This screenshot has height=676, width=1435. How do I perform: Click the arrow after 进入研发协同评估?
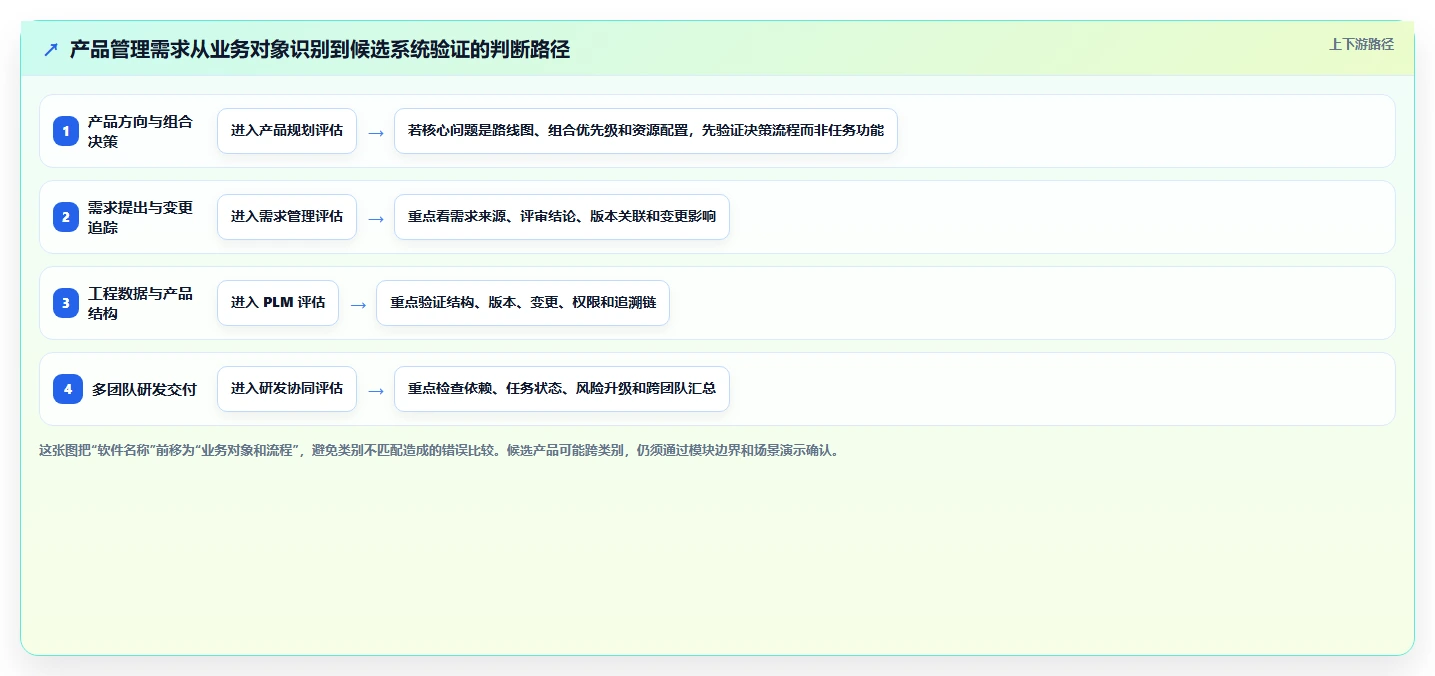(x=376, y=390)
